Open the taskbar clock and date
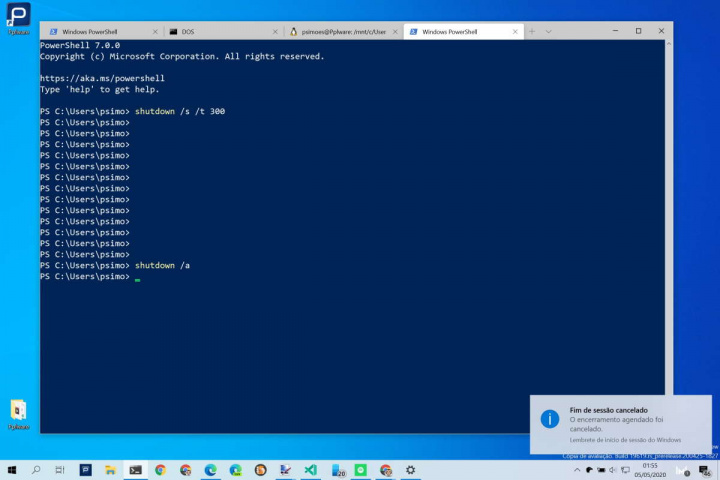Viewport: 720px width, 480px height. point(650,469)
